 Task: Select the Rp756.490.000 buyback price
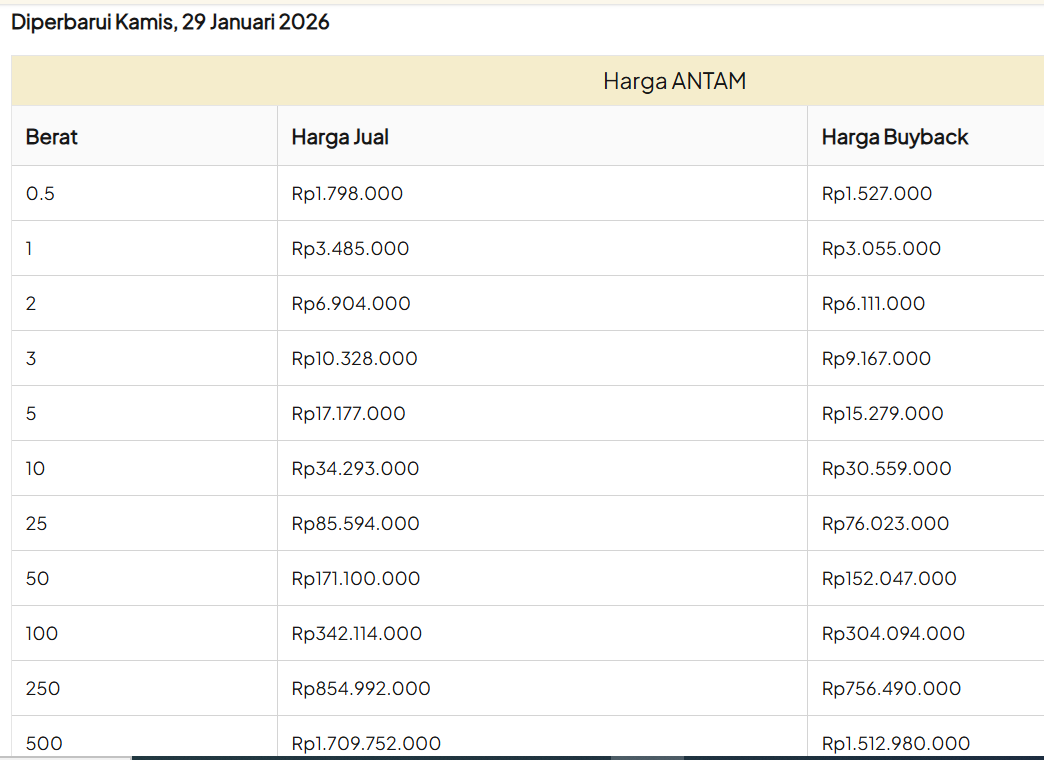coord(891,689)
